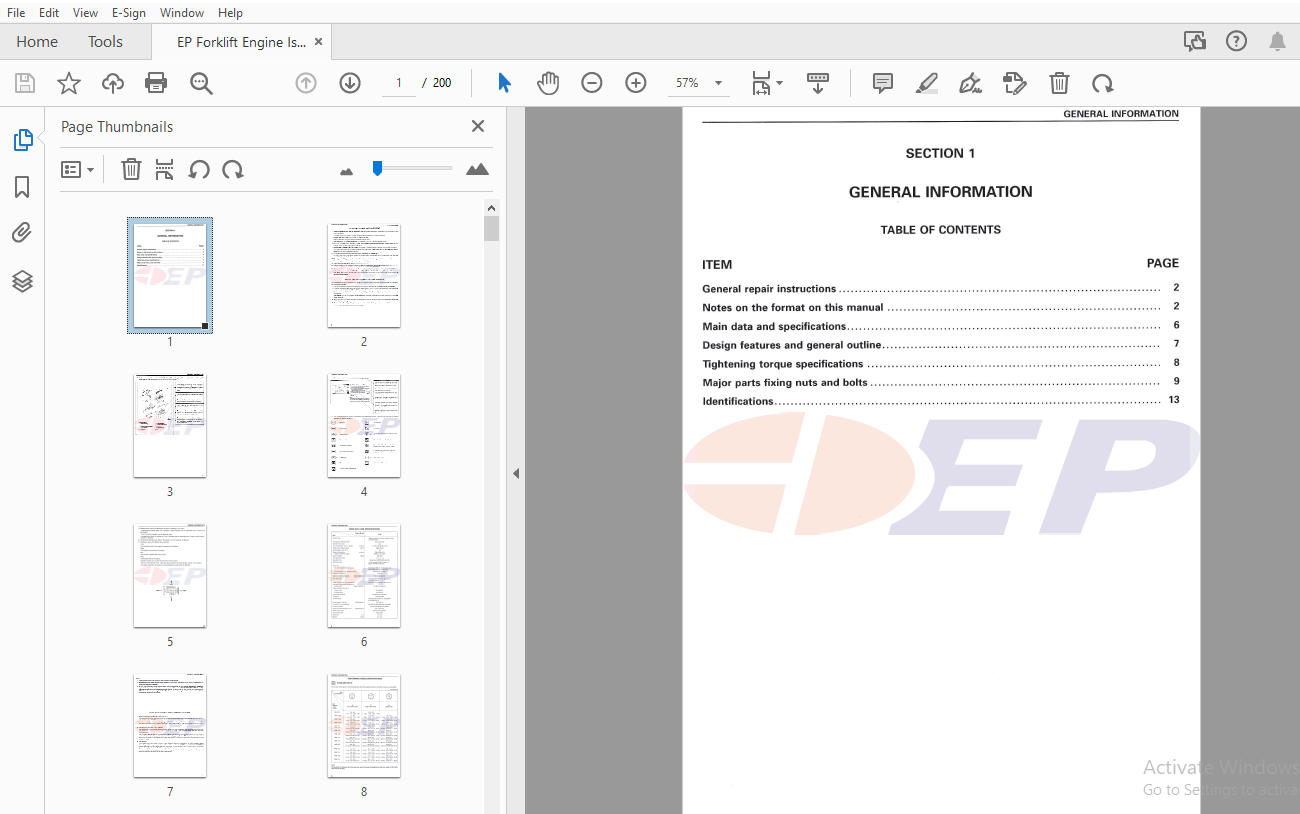Collapse the navigation pane arrow
Screen dimensions: 1300x814
(x=516, y=473)
